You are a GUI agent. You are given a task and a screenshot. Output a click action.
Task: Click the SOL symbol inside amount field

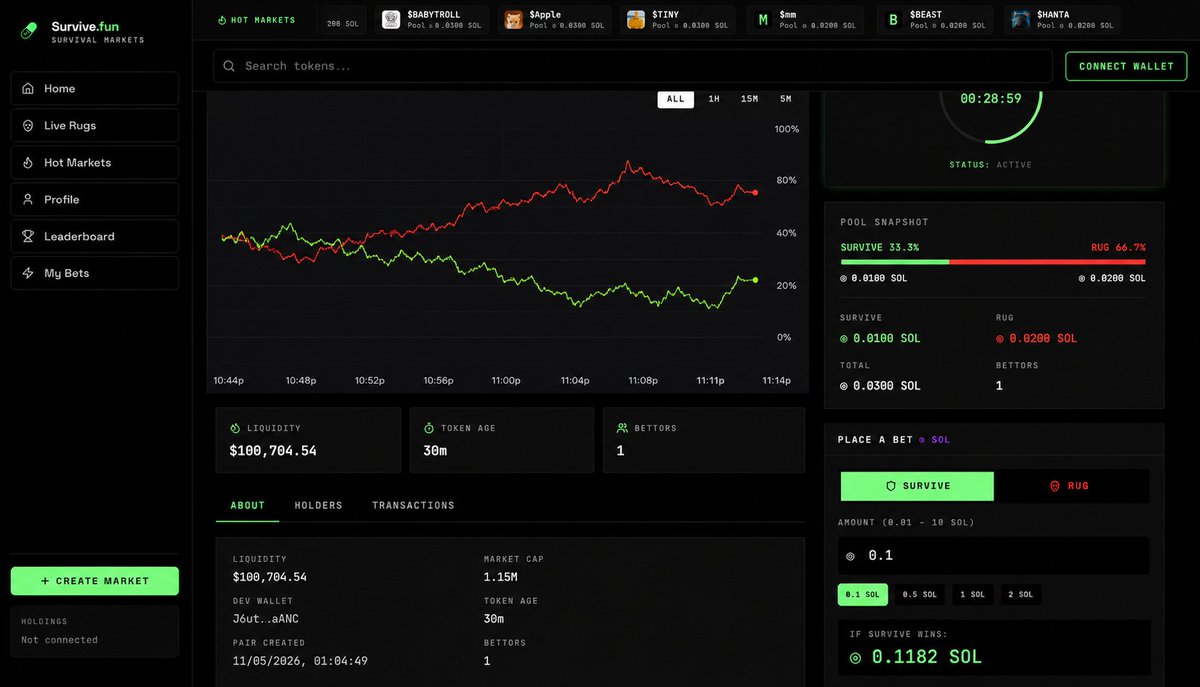[851, 556]
